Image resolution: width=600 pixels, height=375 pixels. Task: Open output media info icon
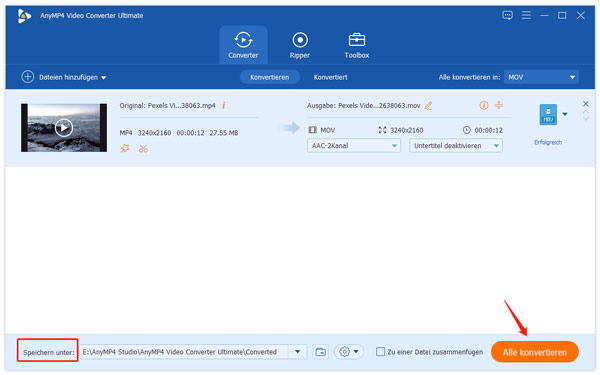tap(484, 105)
